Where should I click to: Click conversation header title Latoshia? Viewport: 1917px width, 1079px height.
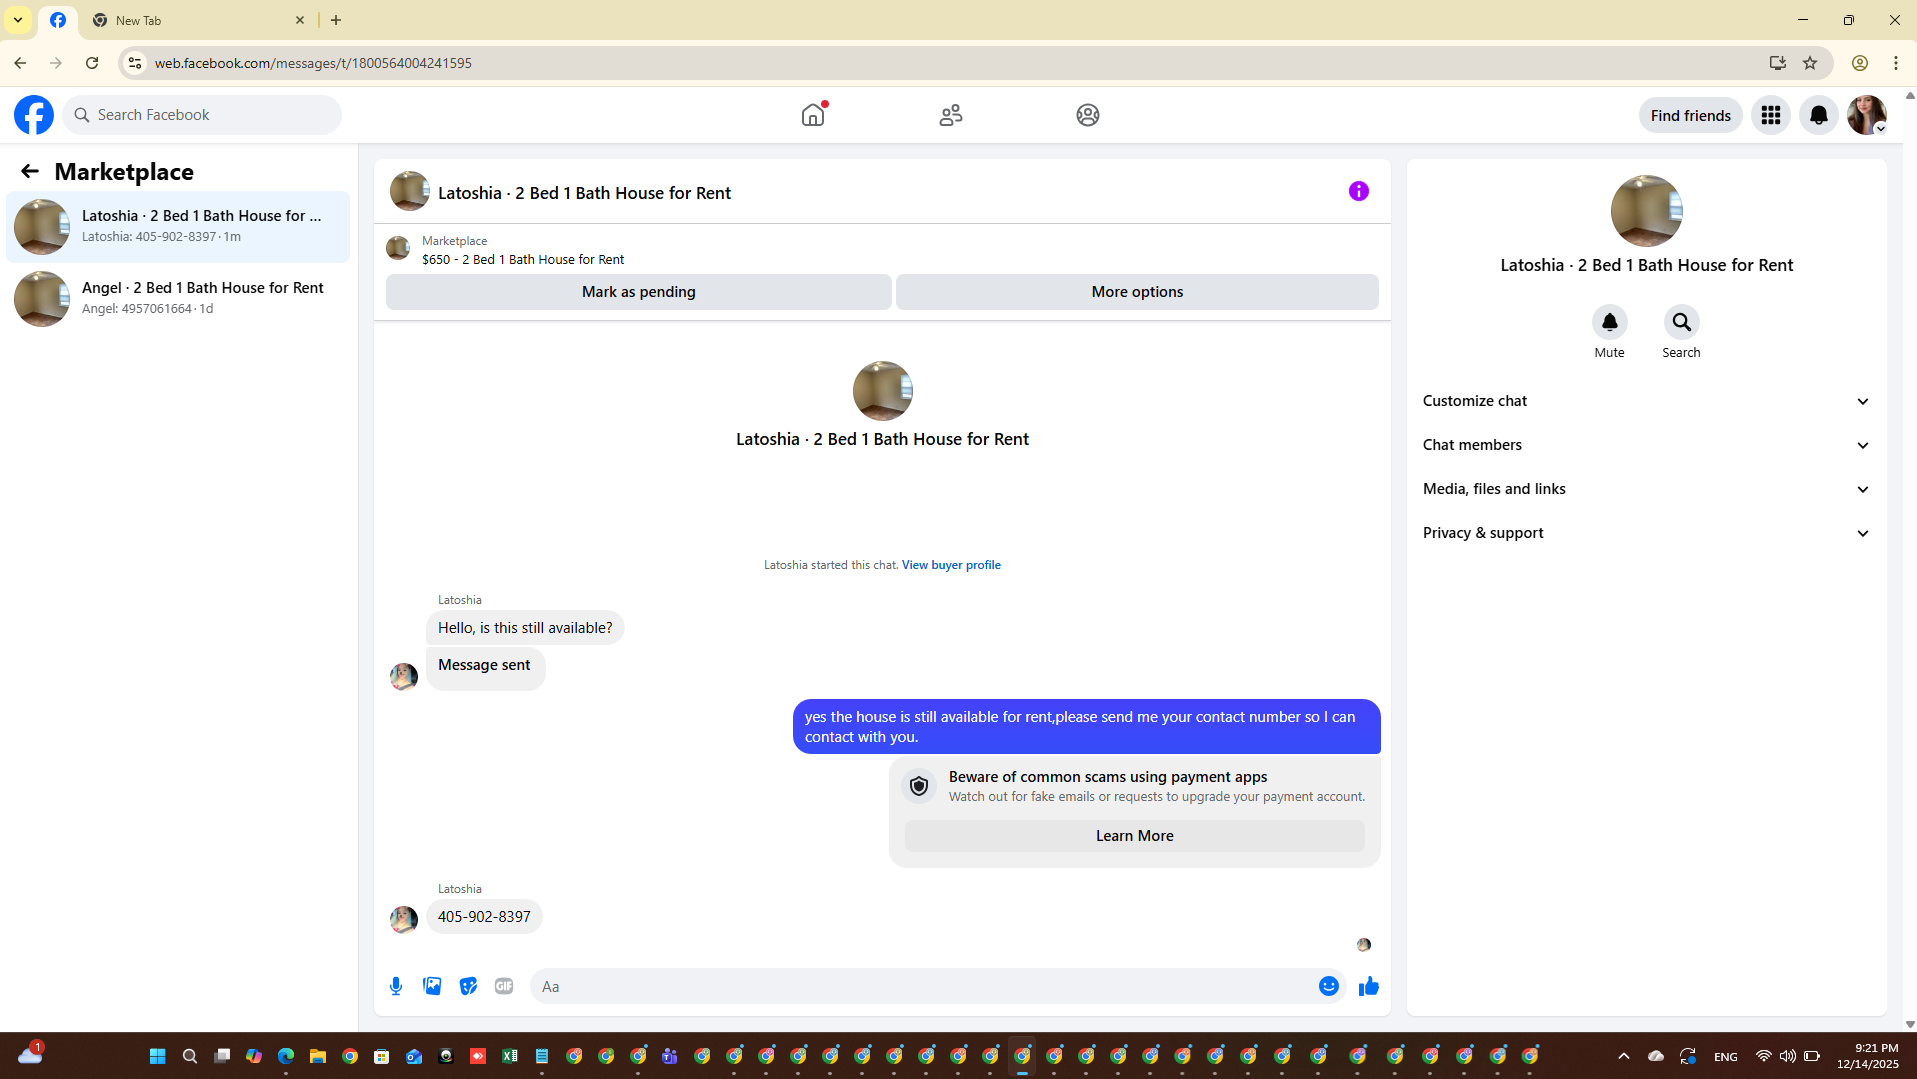point(584,193)
